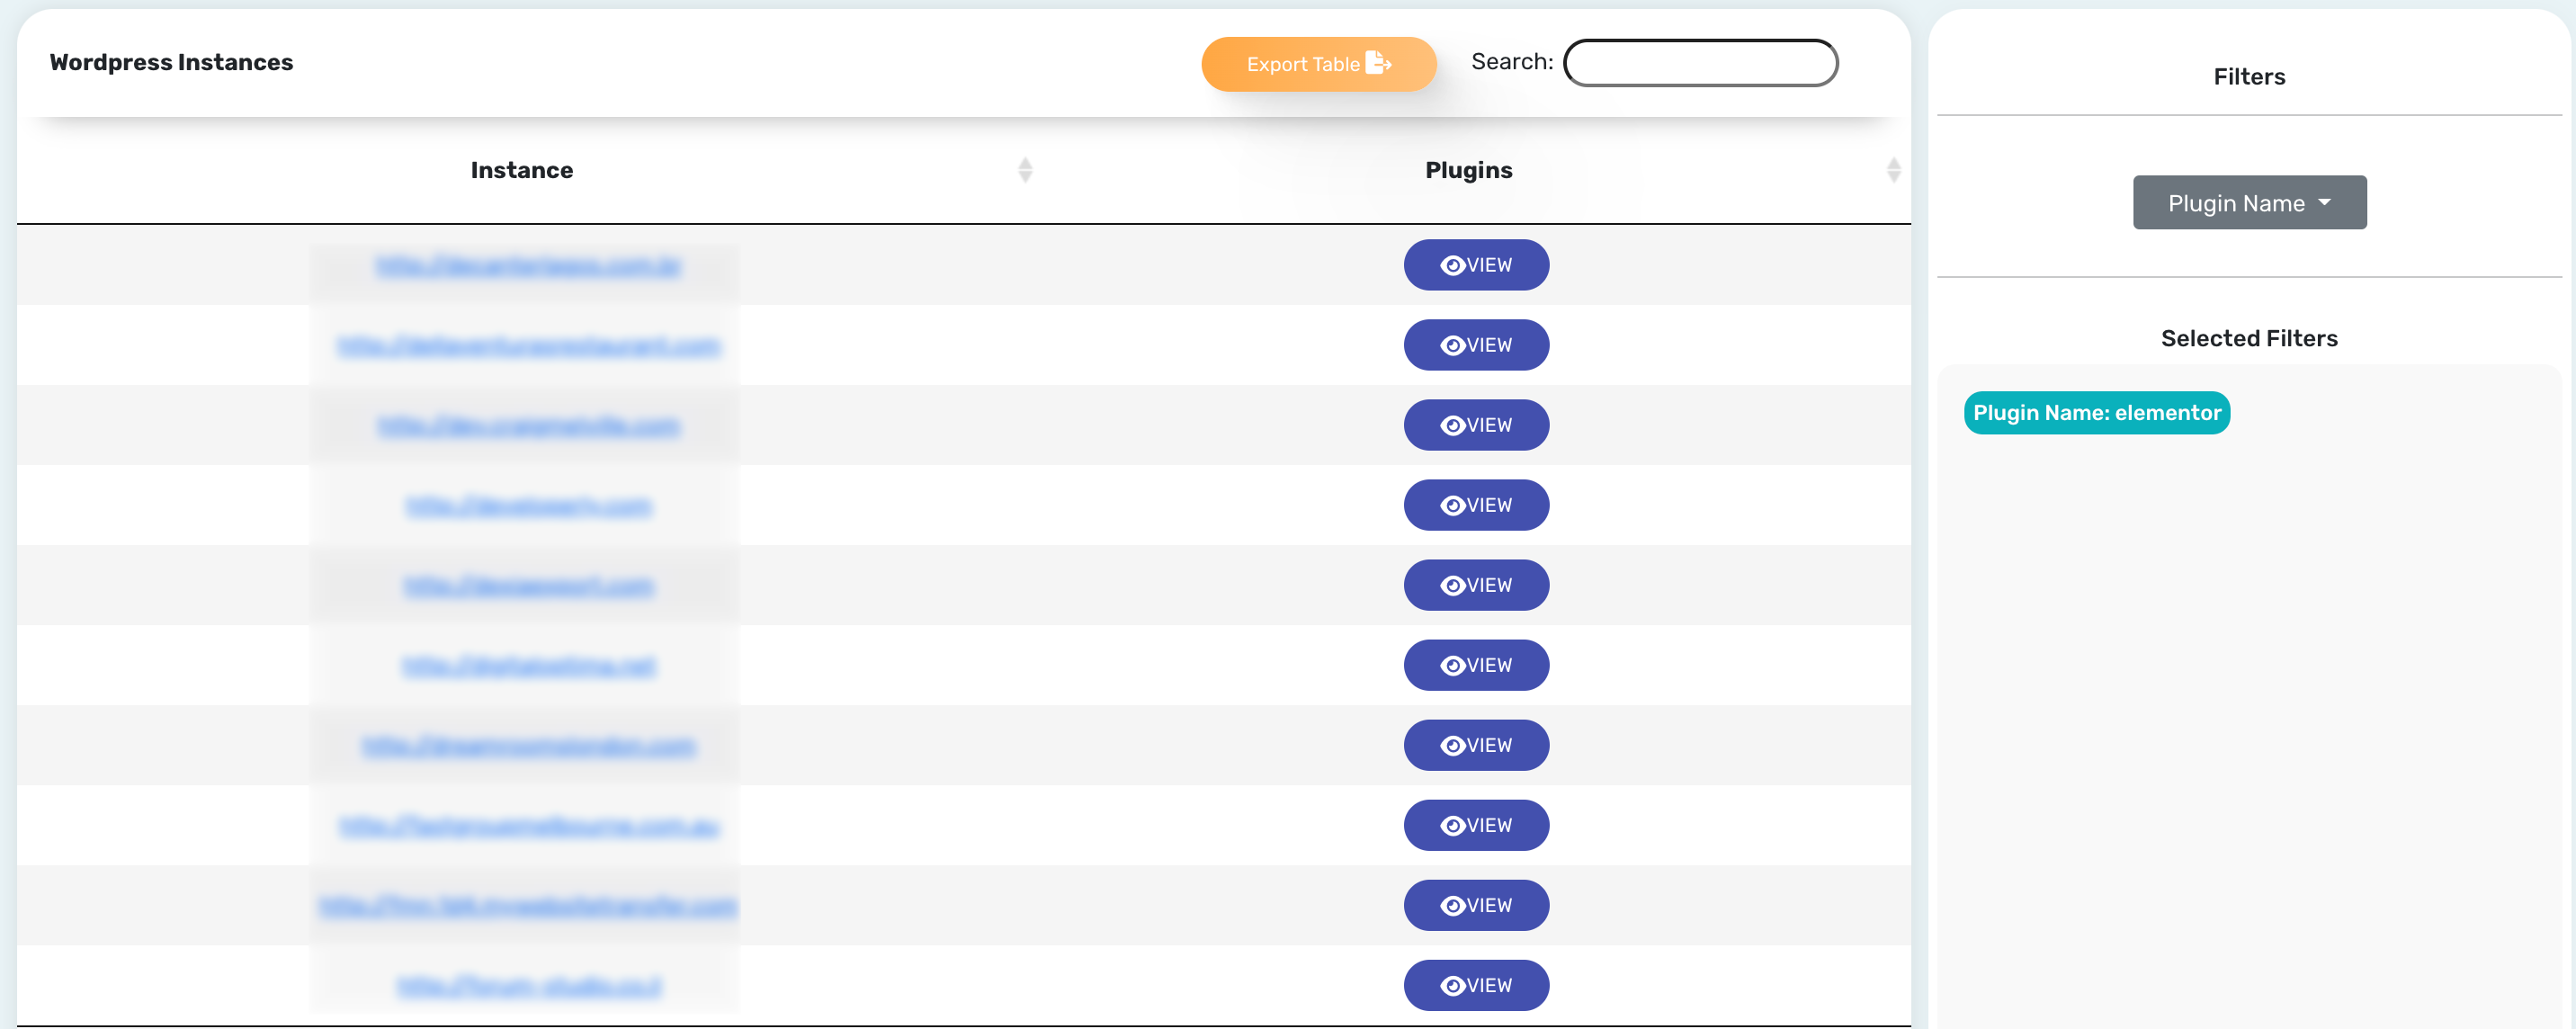Sort by the Instance column arrows
The width and height of the screenshot is (2576, 1029).
click(1025, 170)
